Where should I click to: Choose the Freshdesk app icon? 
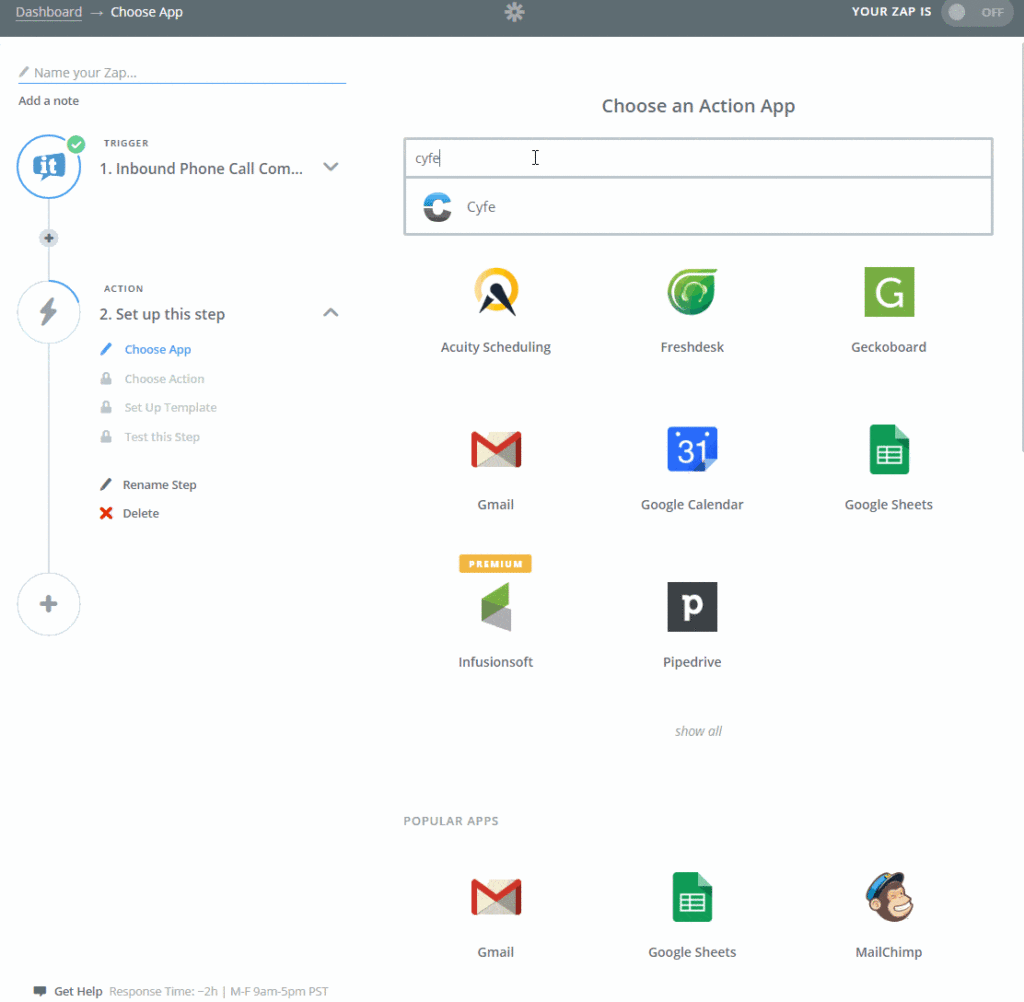pos(692,292)
